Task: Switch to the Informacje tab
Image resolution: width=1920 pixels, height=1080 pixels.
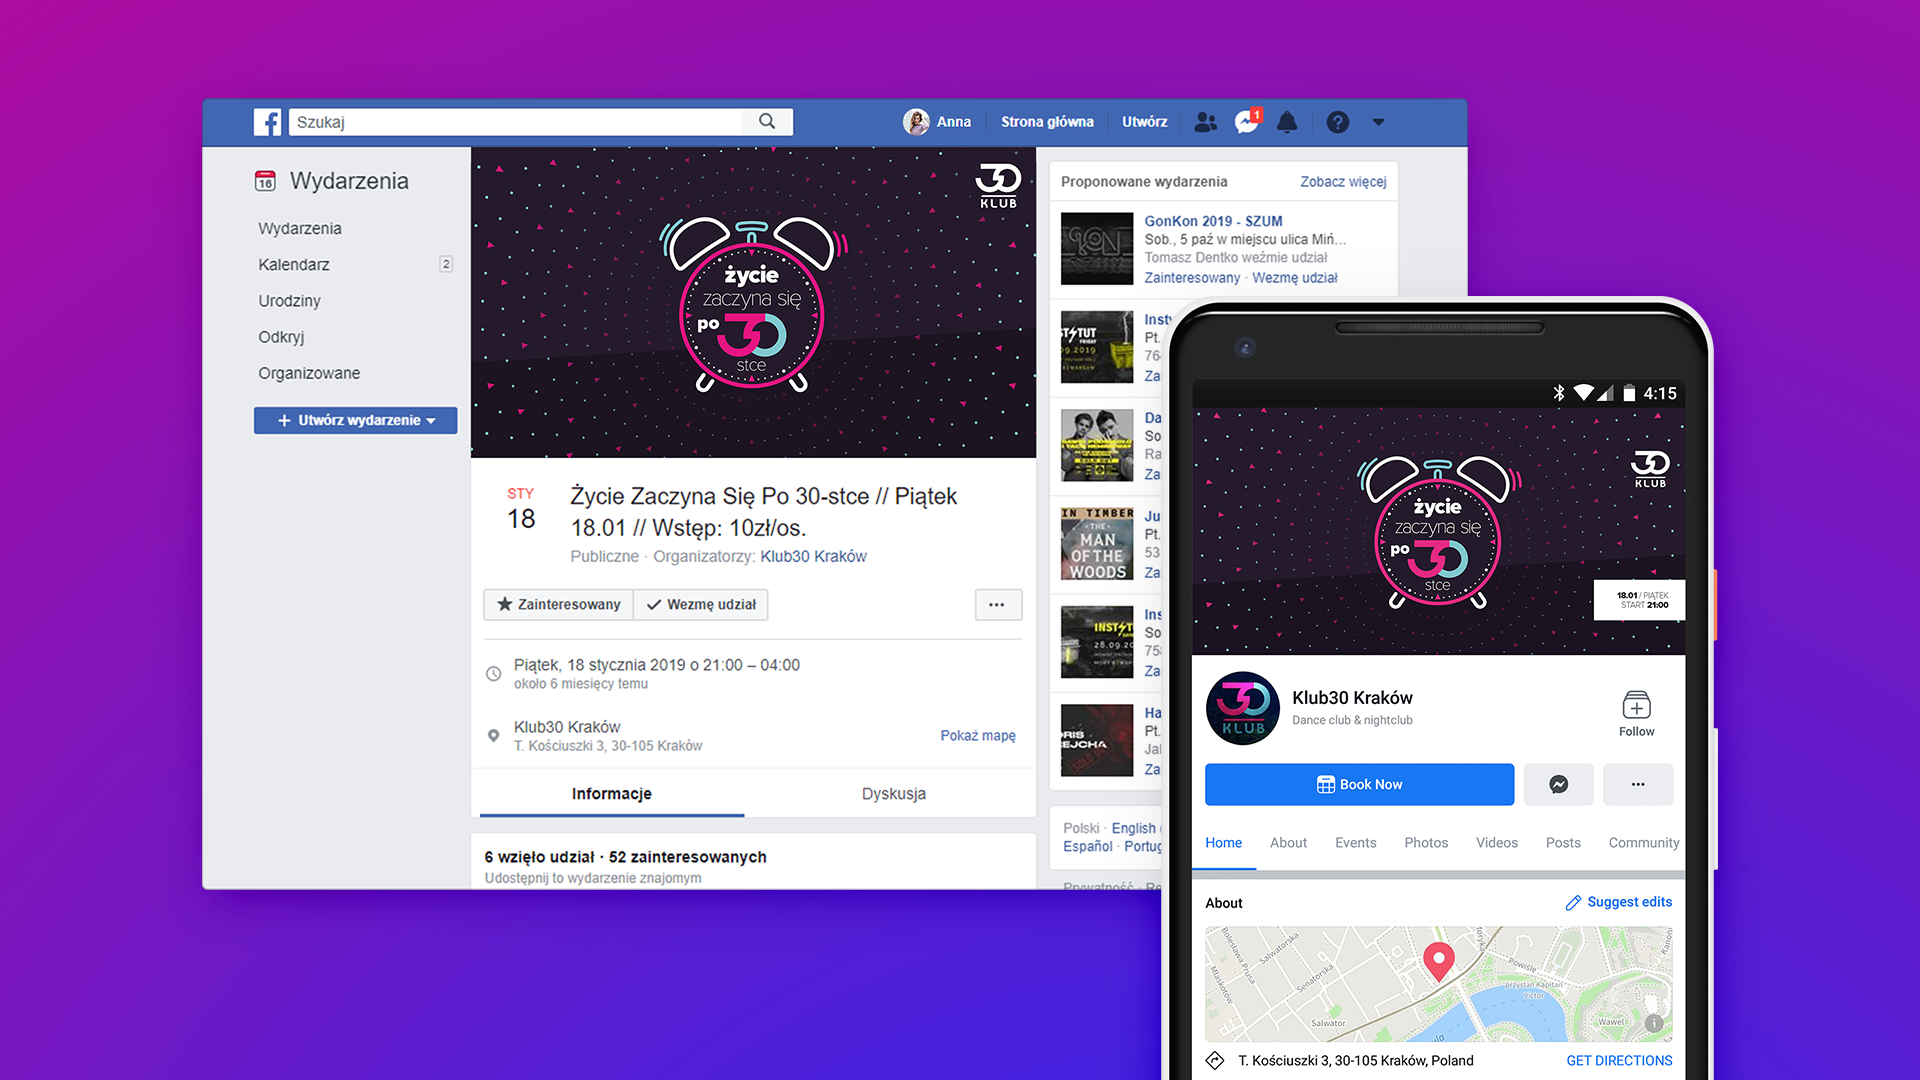Action: 612,794
